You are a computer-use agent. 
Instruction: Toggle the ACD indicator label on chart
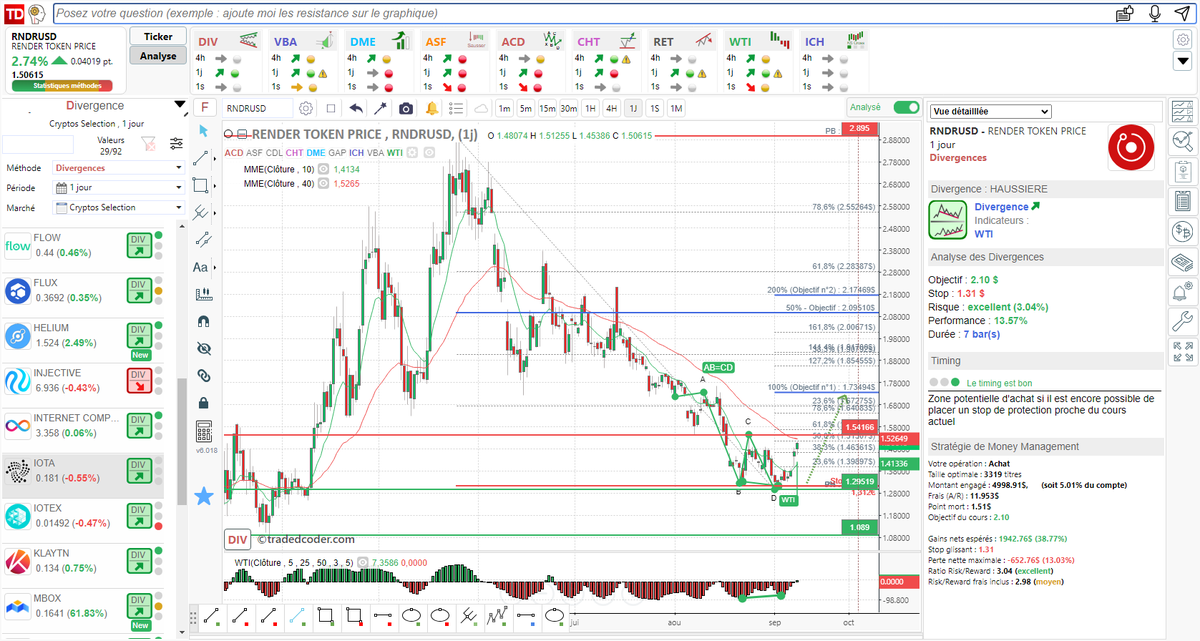tap(234, 152)
